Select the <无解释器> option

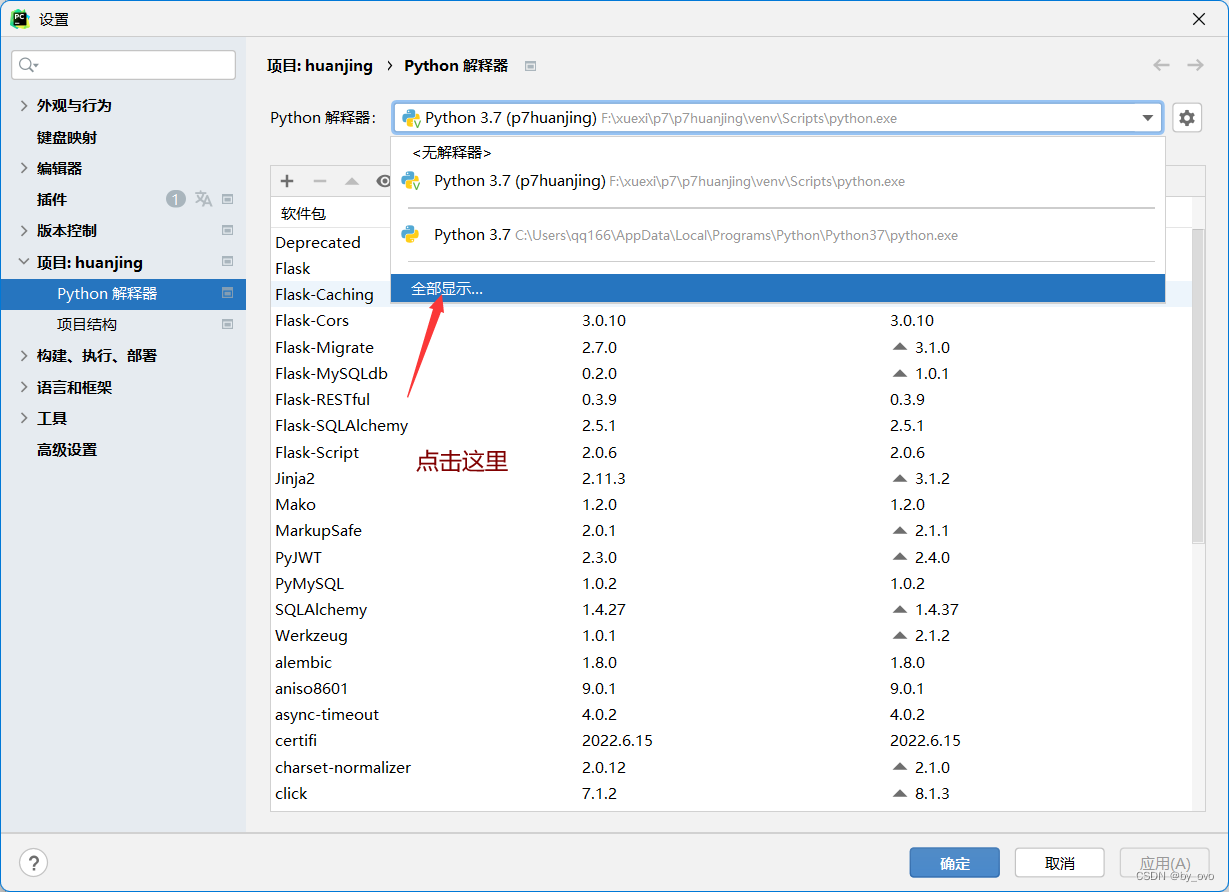click(x=778, y=153)
